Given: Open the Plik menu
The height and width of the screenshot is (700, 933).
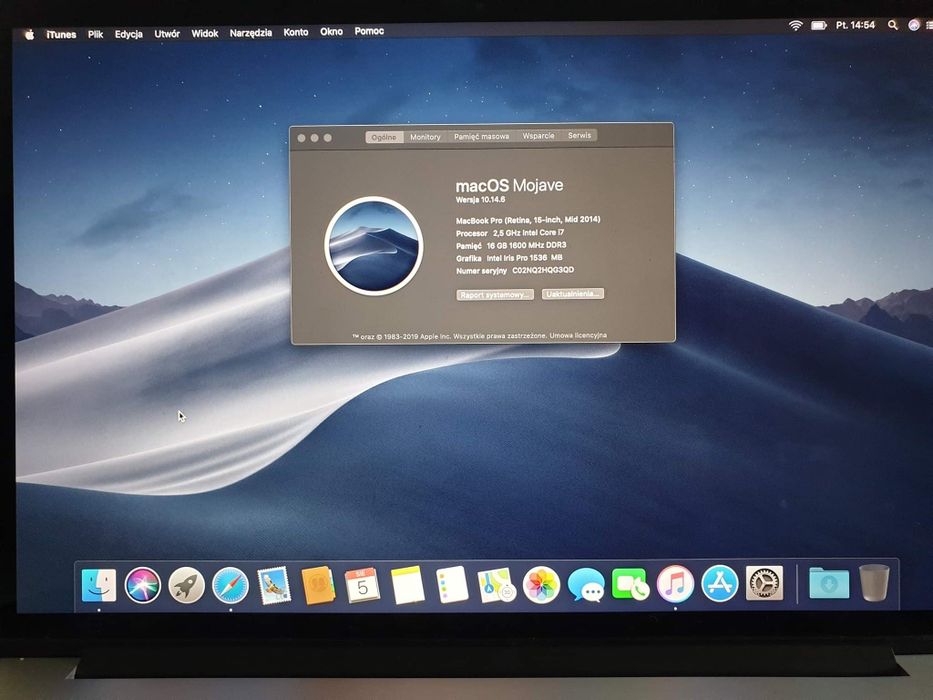Looking at the screenshot, I should 95,35.
